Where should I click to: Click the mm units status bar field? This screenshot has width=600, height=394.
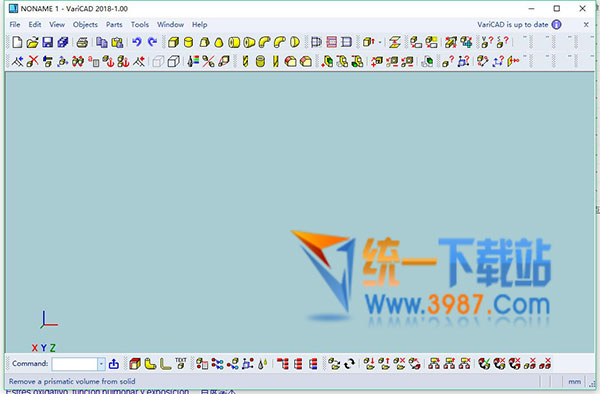(574, 381)
